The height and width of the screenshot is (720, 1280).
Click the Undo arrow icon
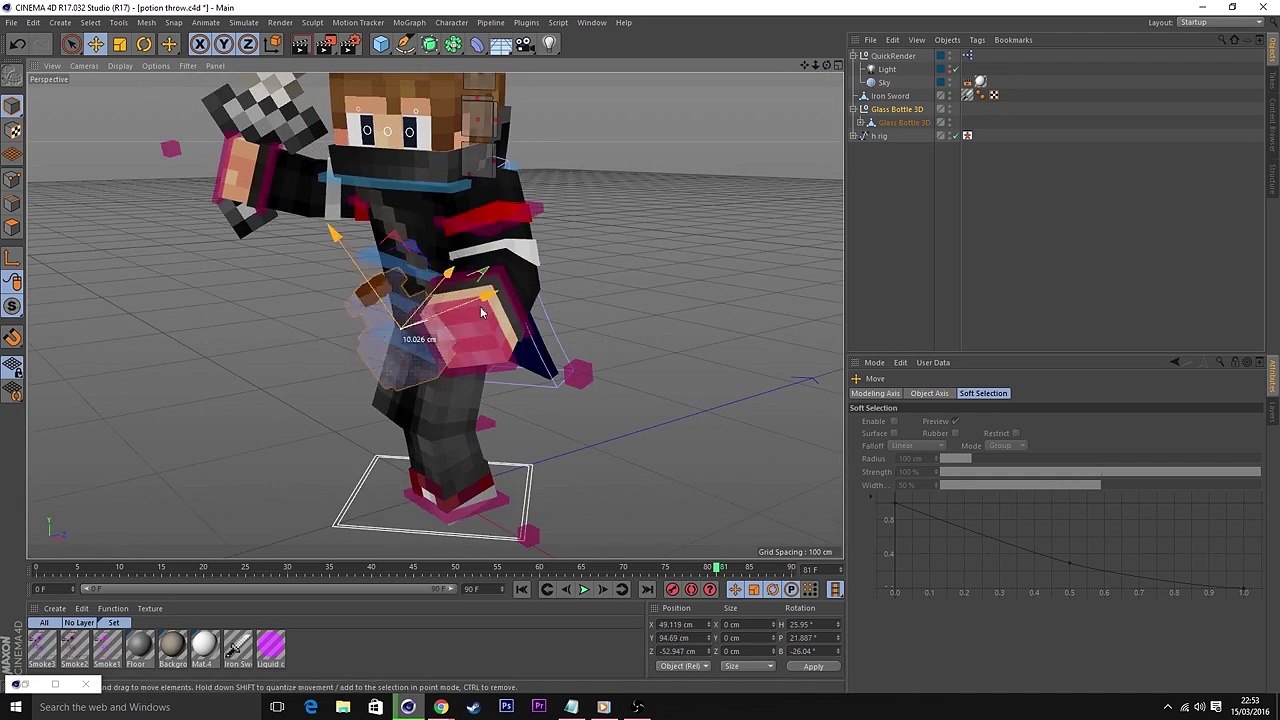click(x=17, y=44)
